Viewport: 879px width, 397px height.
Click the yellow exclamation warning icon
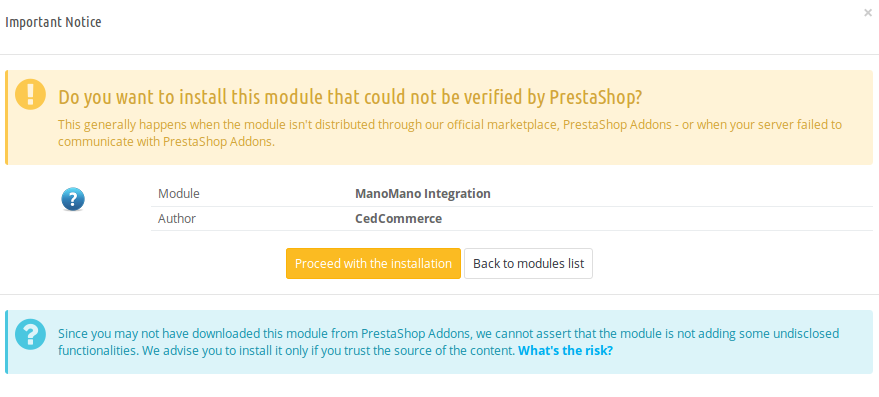click(30, 94)
